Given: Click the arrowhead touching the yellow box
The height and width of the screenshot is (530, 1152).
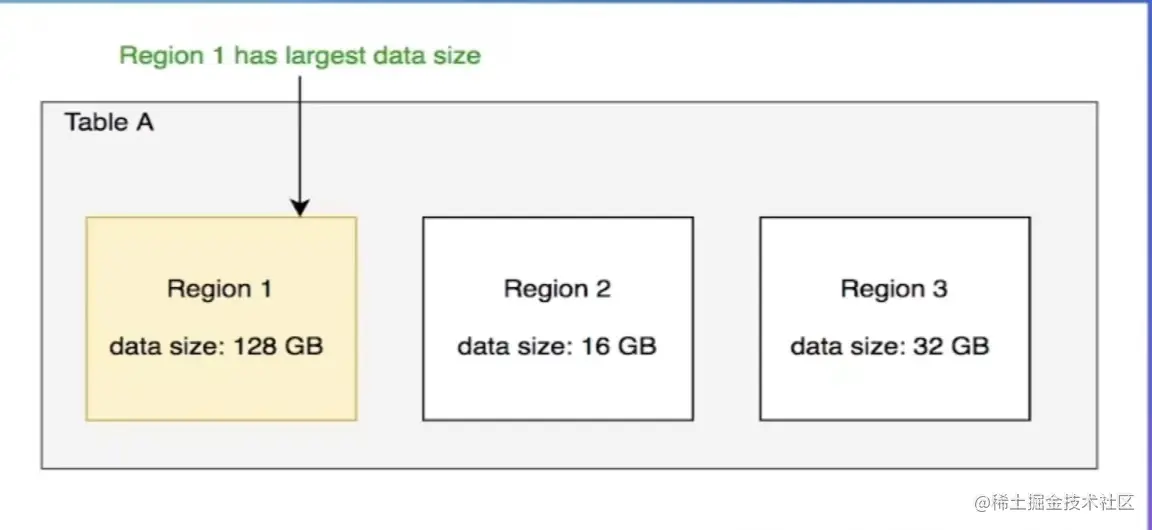Looking at the screenshot, I should click(x=300, y=208).
